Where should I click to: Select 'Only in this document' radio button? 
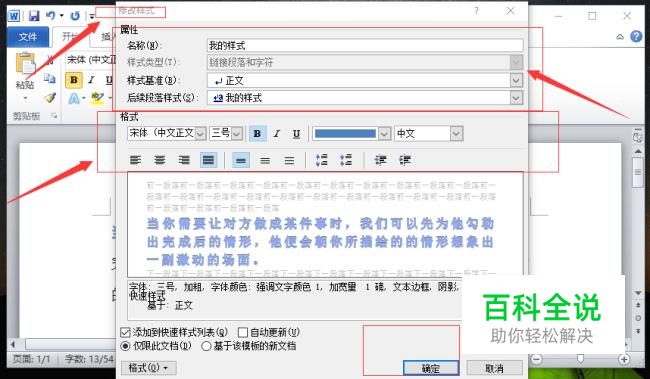125,346
